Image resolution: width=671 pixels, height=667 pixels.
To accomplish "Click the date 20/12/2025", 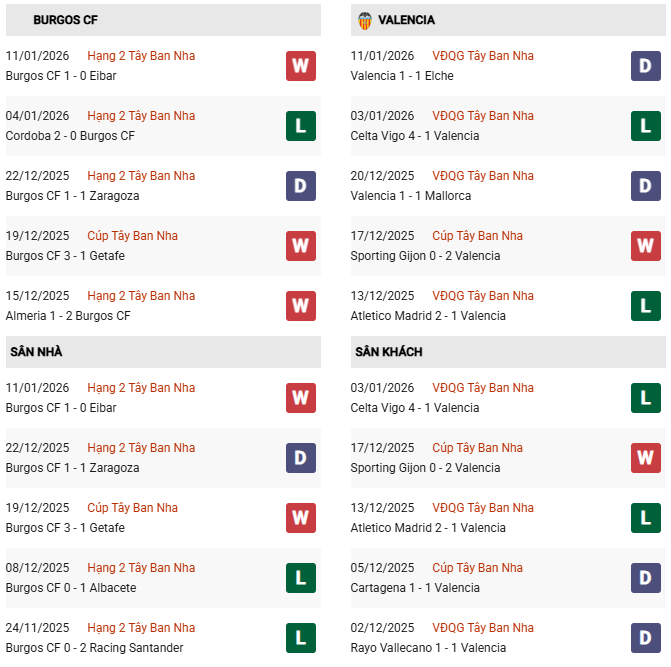I will point(382,176).
